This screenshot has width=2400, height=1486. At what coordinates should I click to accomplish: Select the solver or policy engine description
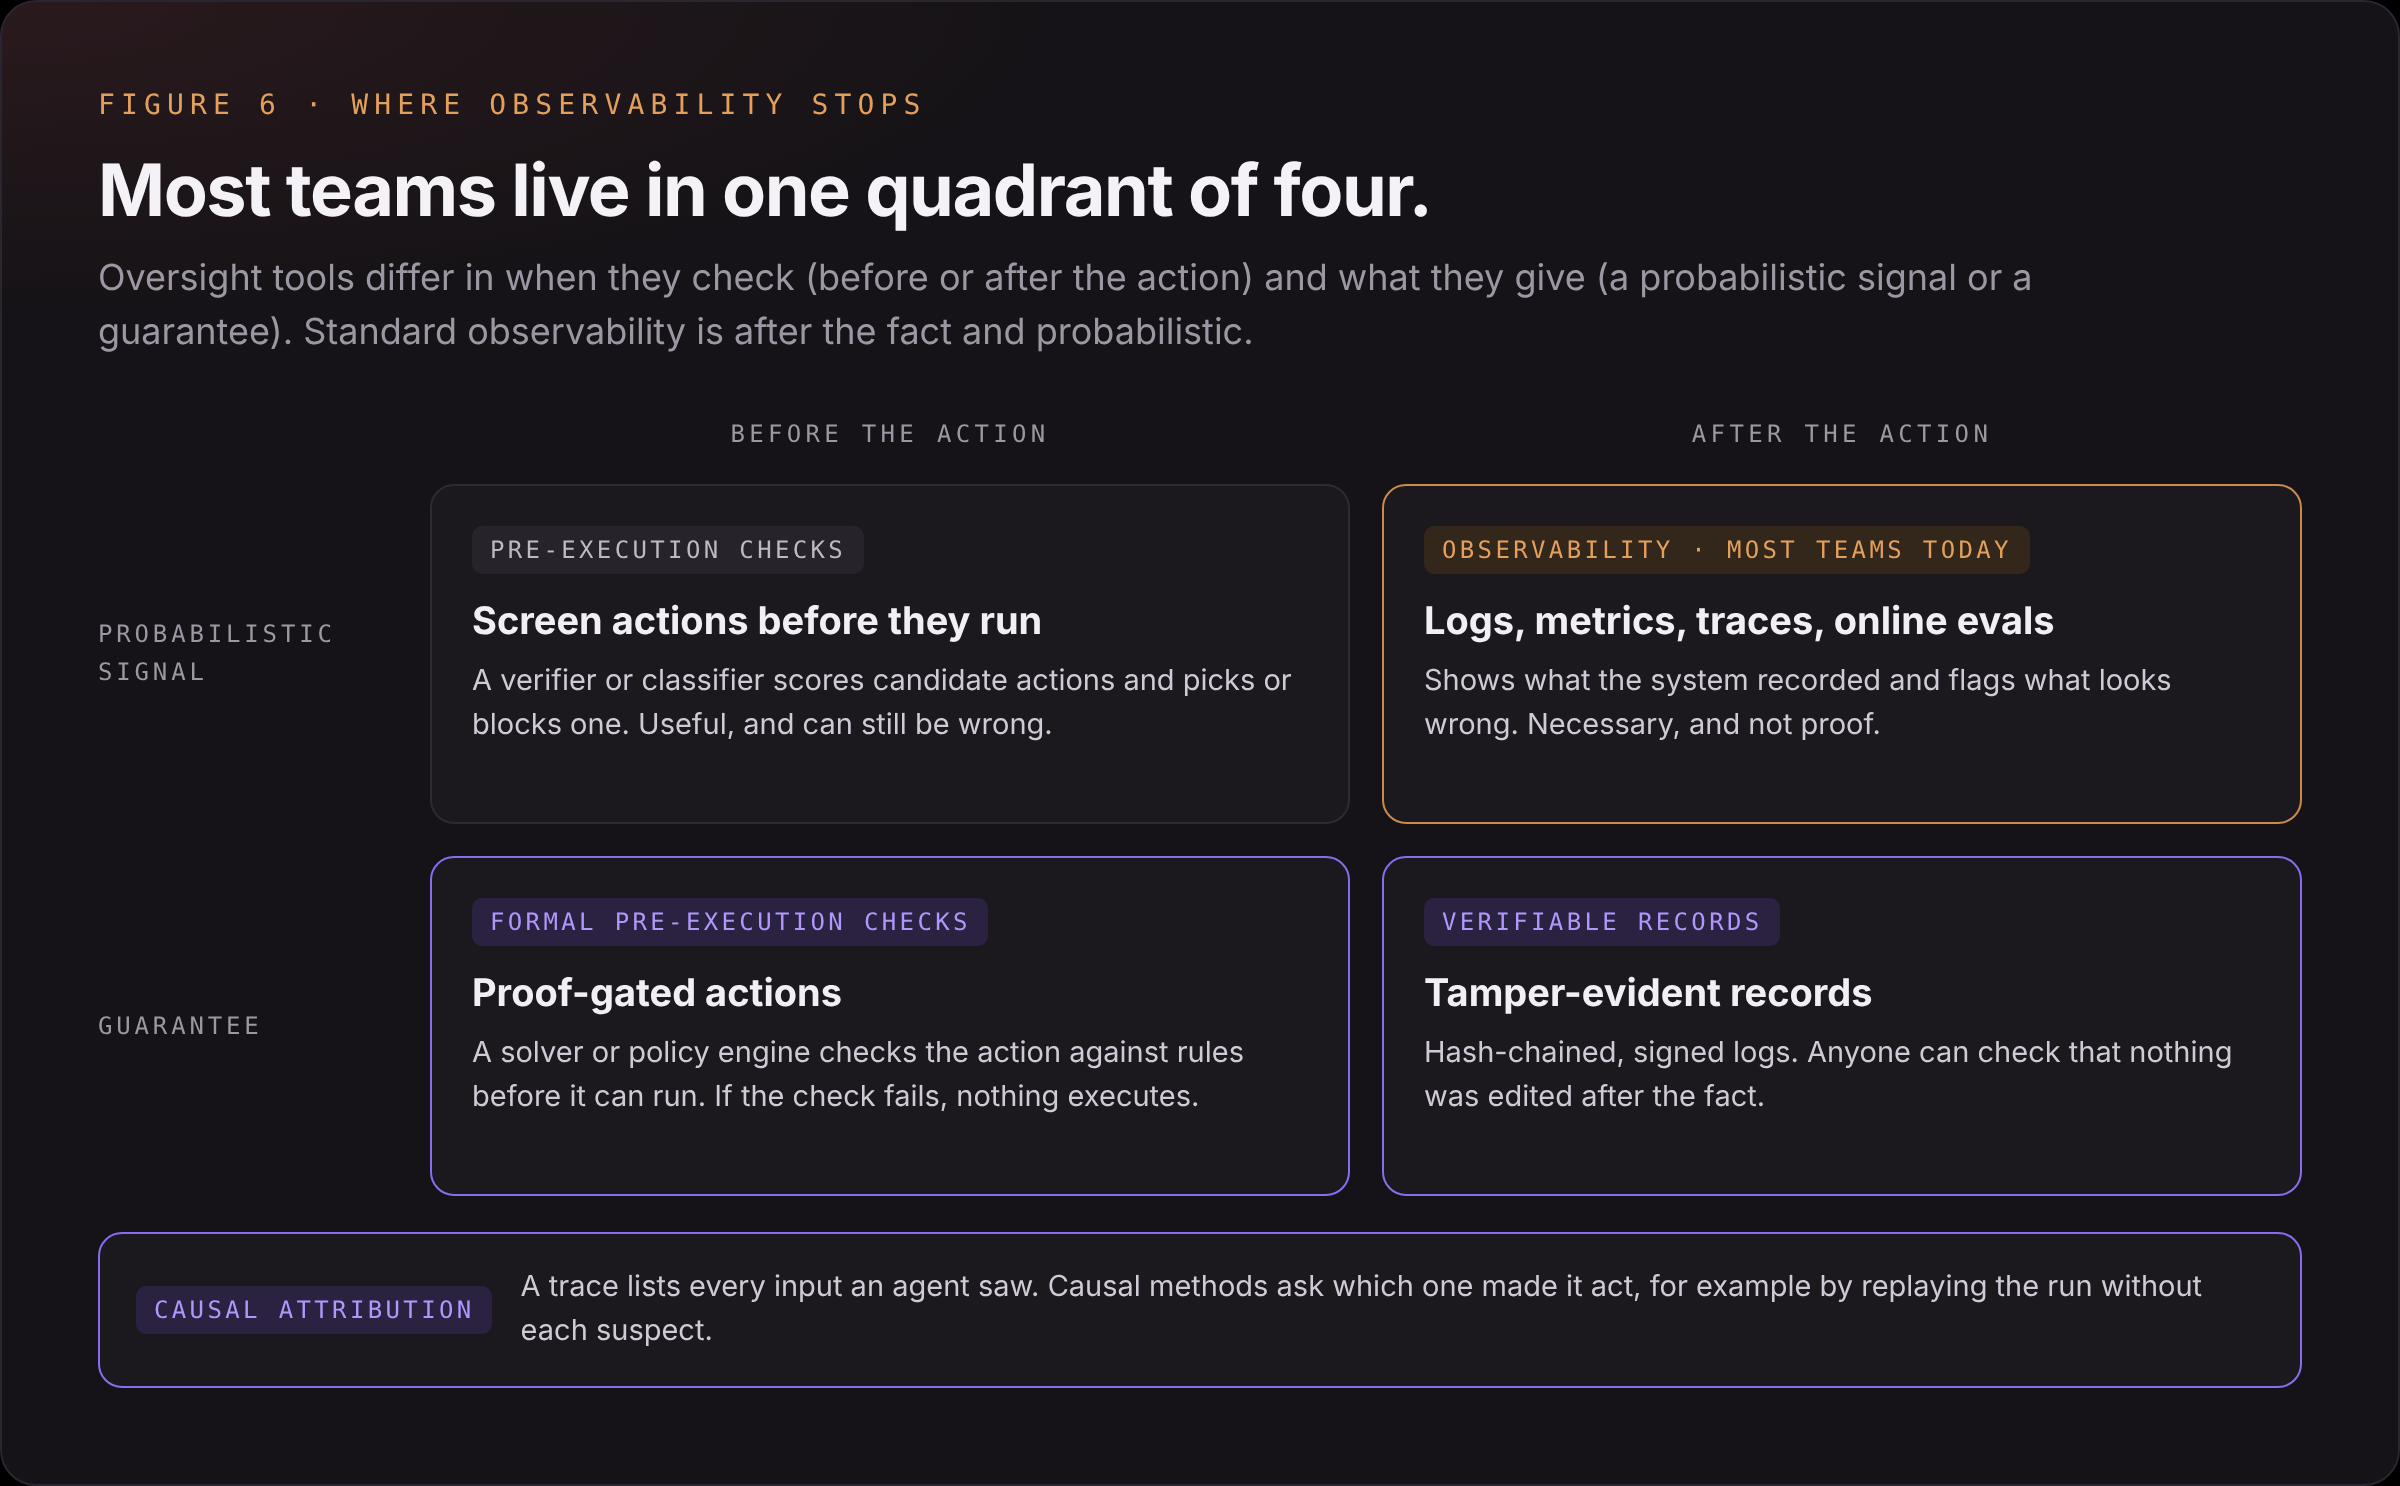pyautogui.click(x=857, y=1074)
